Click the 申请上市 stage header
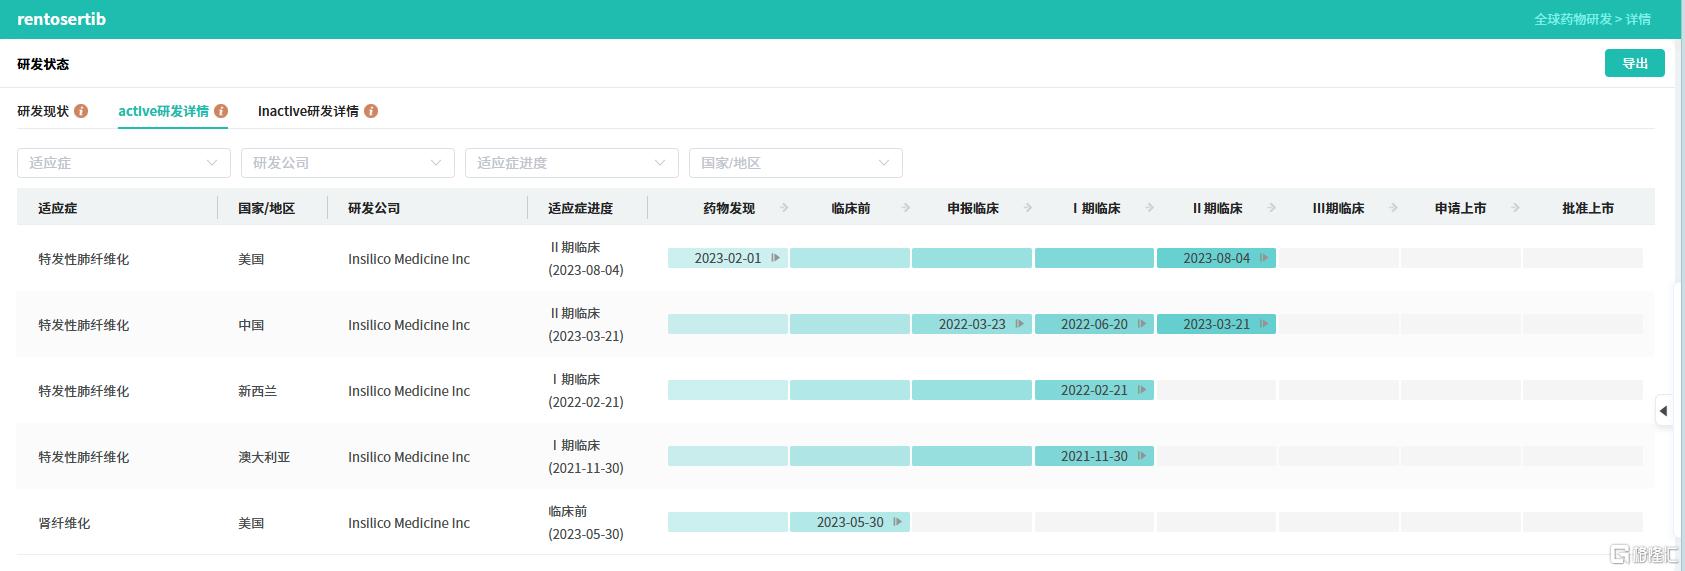 coord(1460,208)
